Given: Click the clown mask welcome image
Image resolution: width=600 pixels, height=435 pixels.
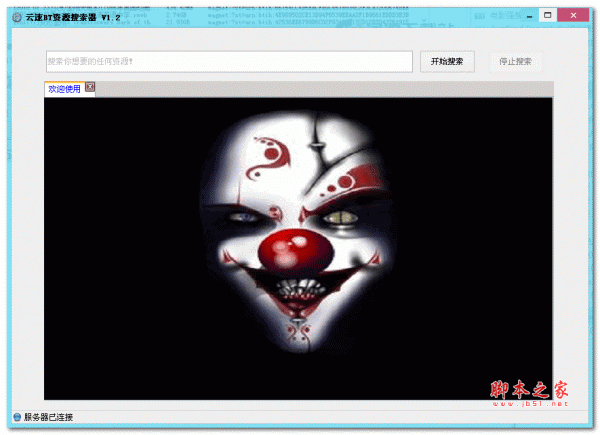Looking at the screenshot, I should [x=298, y=249].
